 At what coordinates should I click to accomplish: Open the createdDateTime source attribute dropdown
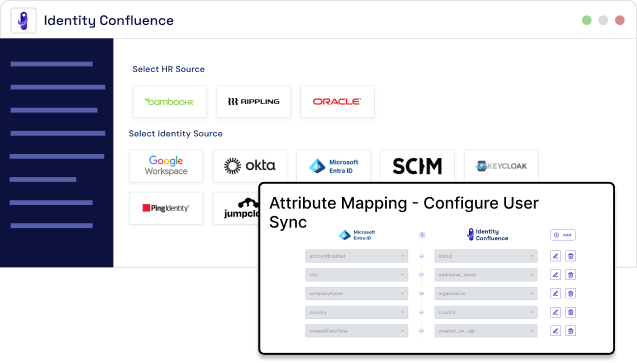357,331
